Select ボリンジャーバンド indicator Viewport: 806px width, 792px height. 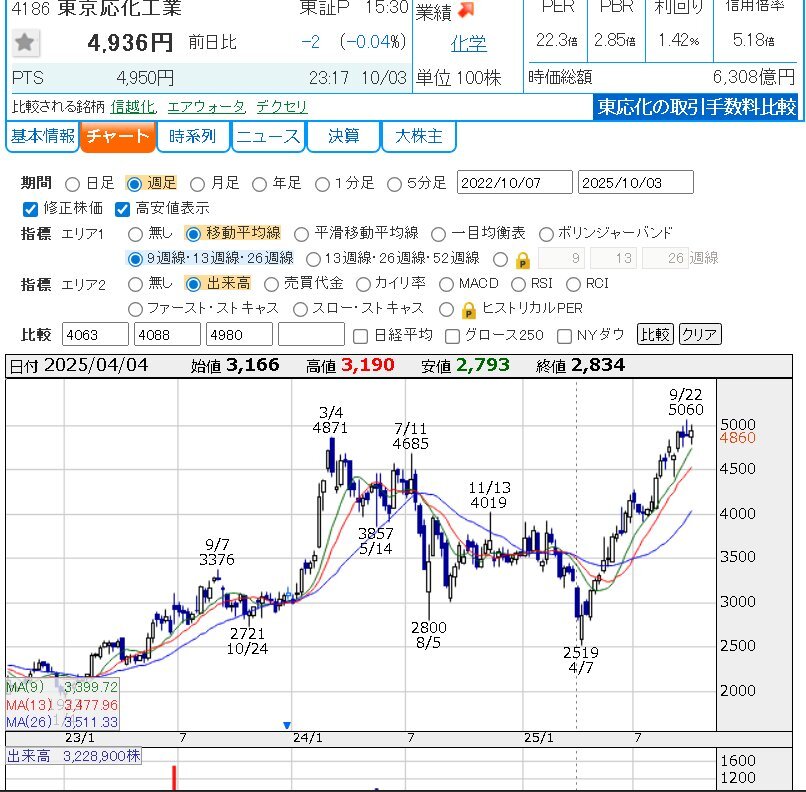pyautogui.click(x=546, y=234)
